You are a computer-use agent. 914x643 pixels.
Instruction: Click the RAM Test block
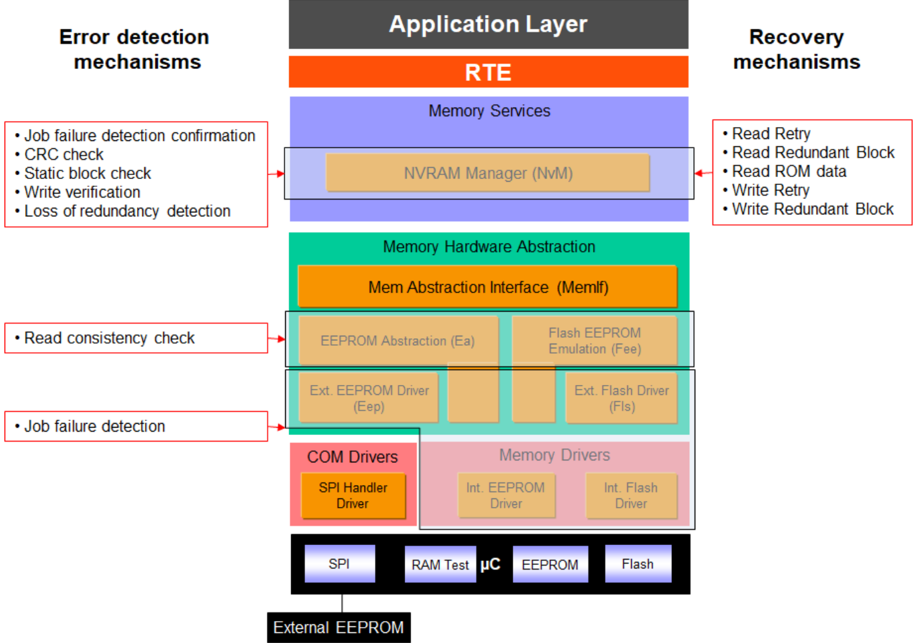(440, 564)
